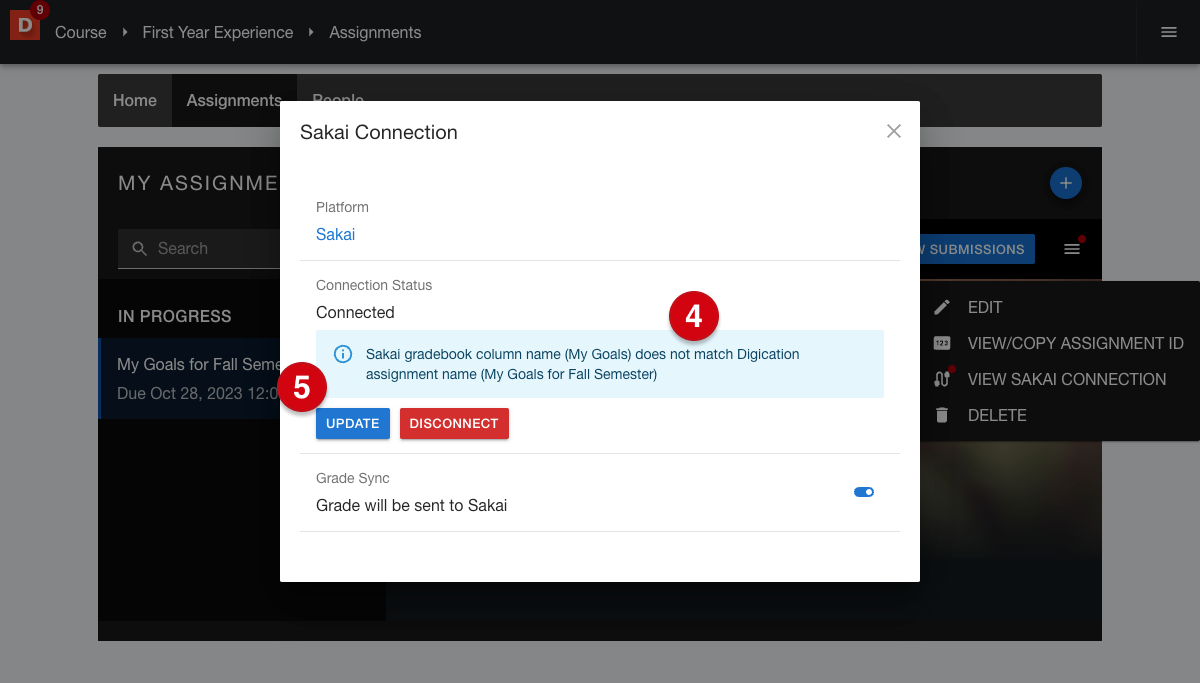The height and width of the screenshot is (683, 1200).
Task: Click the Grade Sync label
Action: coord(353,478)
